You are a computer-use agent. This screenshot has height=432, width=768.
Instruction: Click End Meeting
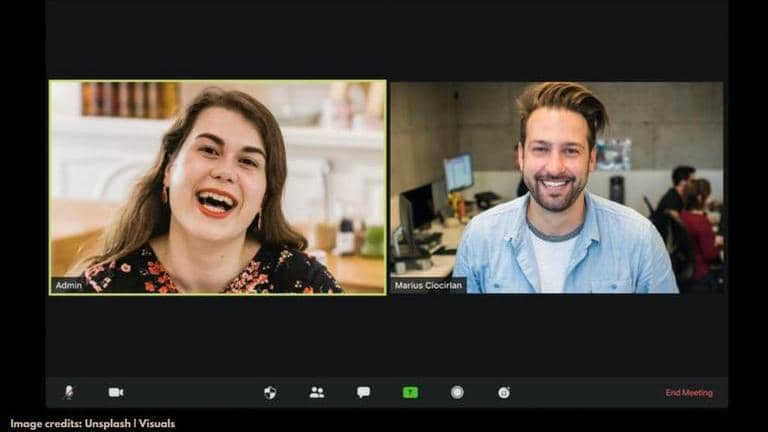click(x=689, y=393)
